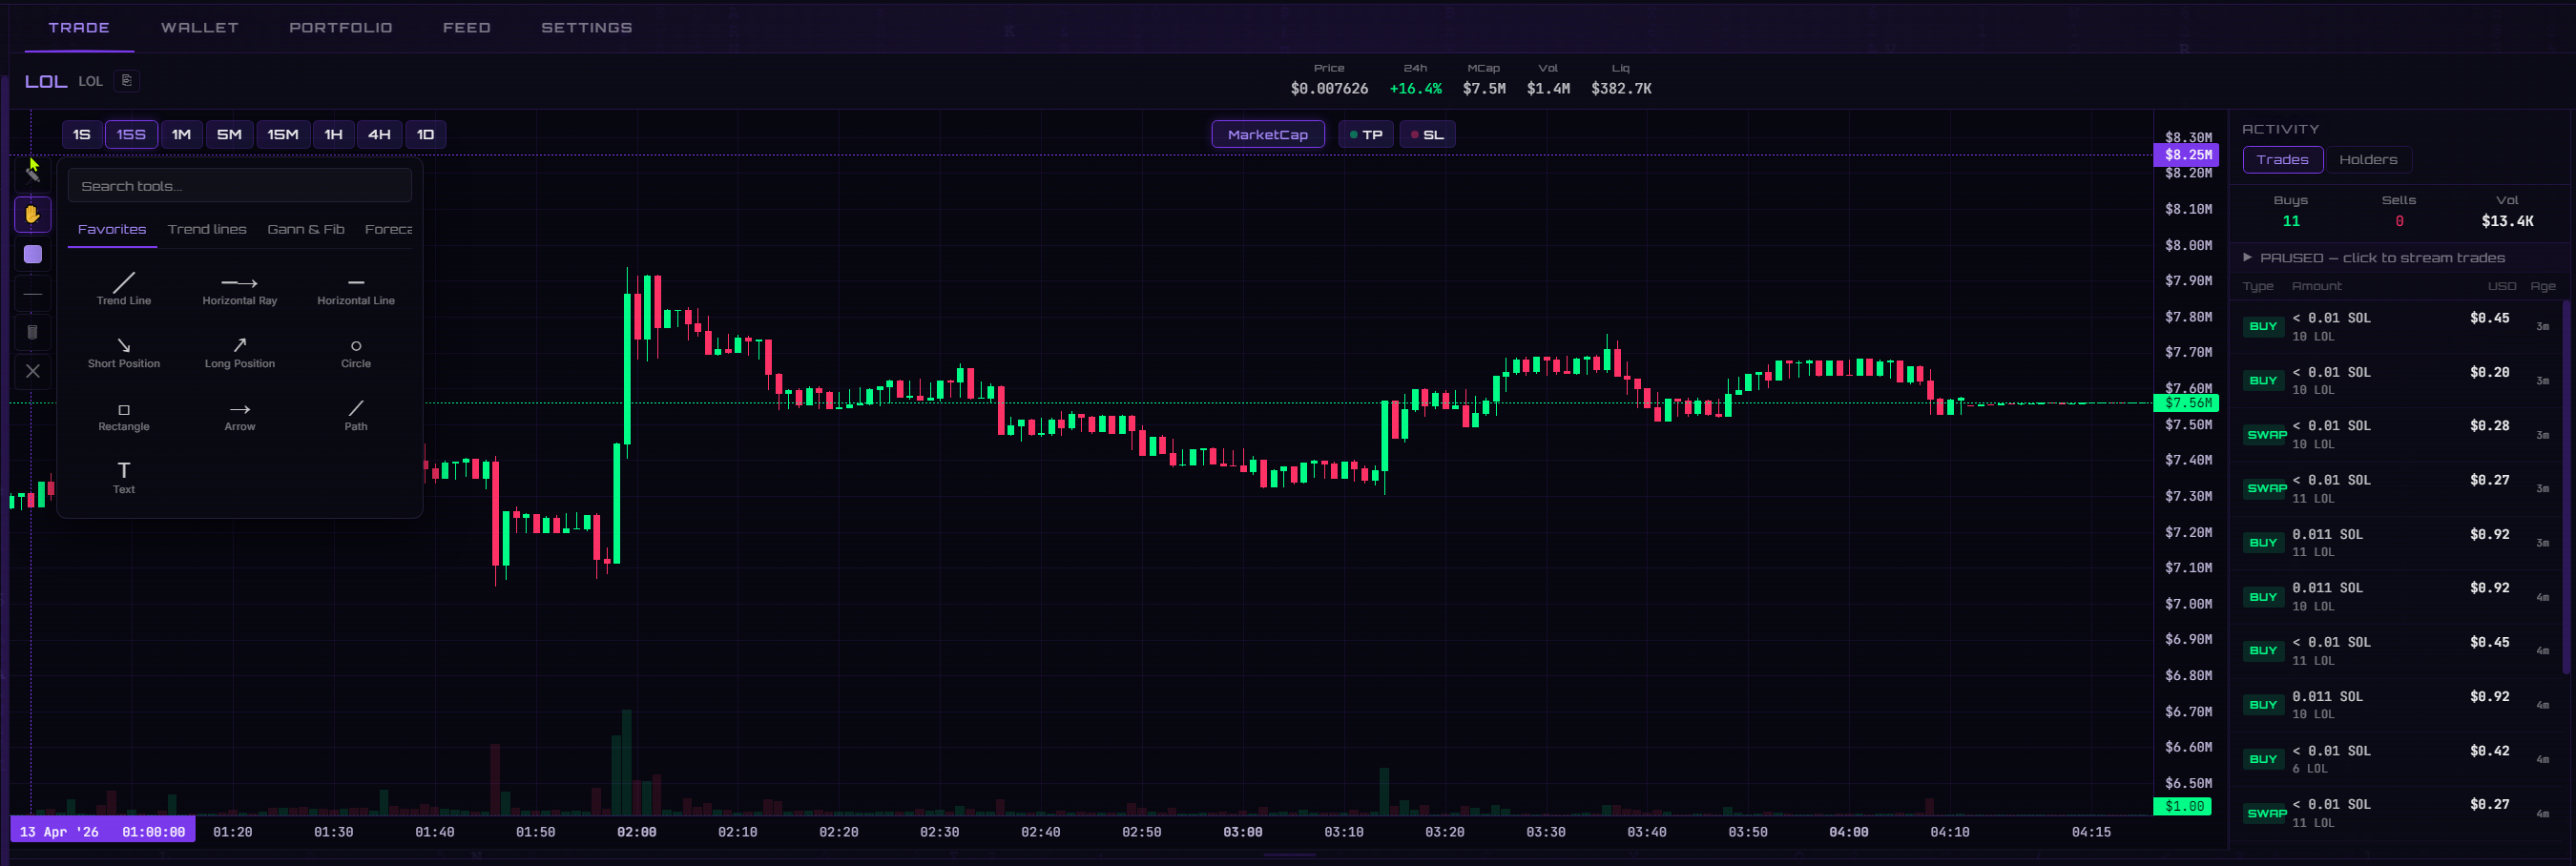This screenshot has width=2576, height=866.
Task: Open the Trend lines tab
Action: pos(207,229)
